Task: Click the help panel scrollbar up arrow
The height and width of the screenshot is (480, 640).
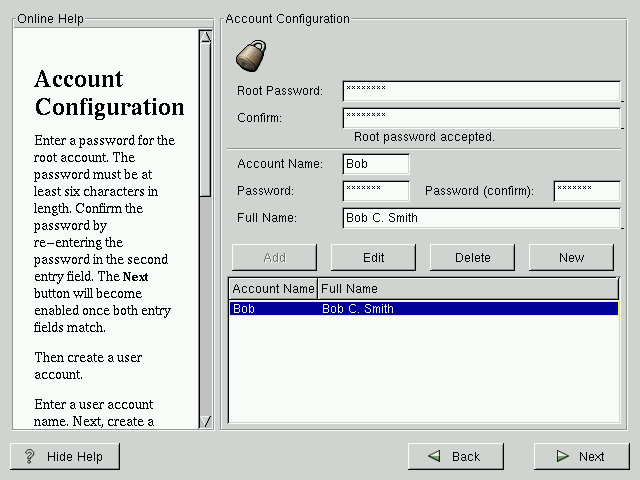Action: click(x=206, y=38)
